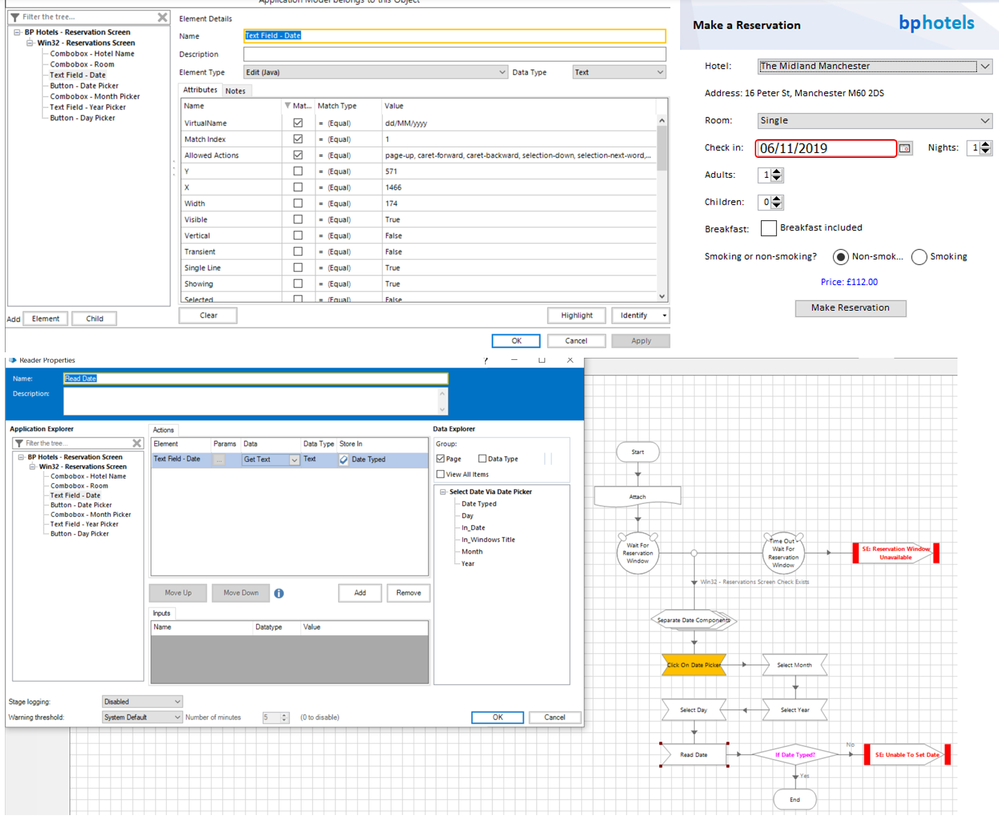Select the Start stage in the flowchart

pyautogui.click(x=637, y=452)
